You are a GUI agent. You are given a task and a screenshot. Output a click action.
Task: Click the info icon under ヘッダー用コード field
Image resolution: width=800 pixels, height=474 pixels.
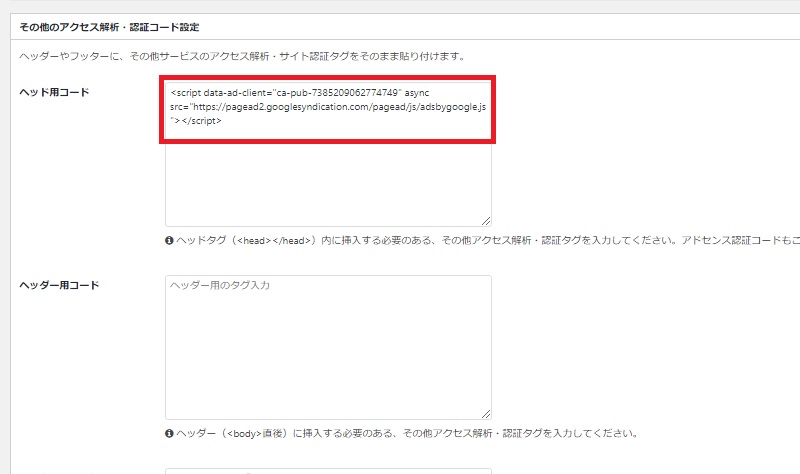(169, 433)
